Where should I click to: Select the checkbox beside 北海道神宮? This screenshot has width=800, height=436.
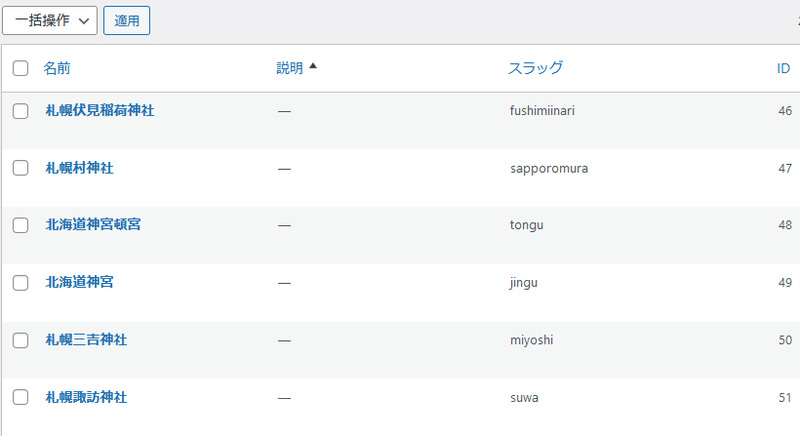(20, 283)
